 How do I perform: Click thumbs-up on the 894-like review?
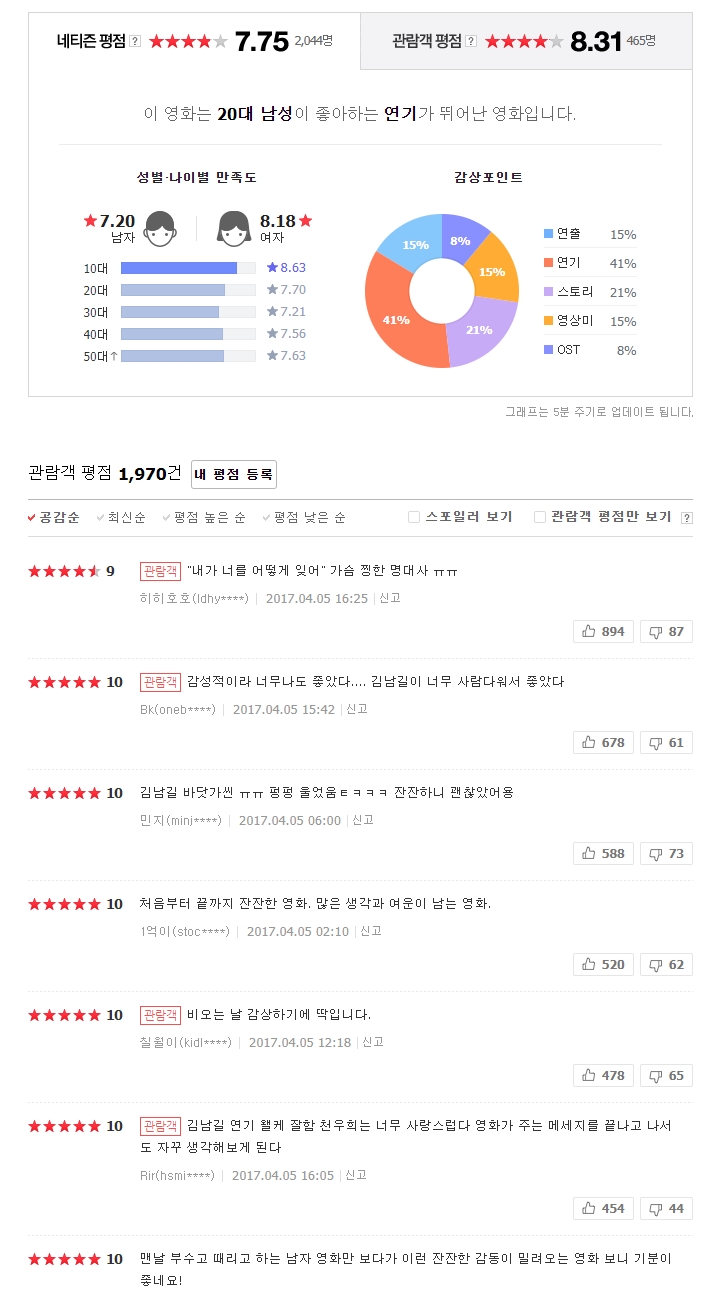coord(603,631)
